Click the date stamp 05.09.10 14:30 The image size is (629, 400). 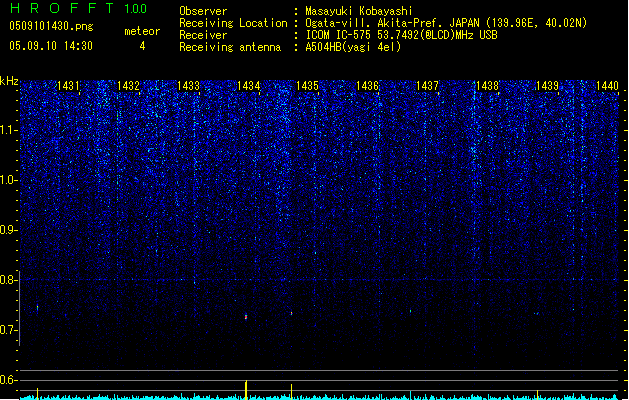coord(51,46)
